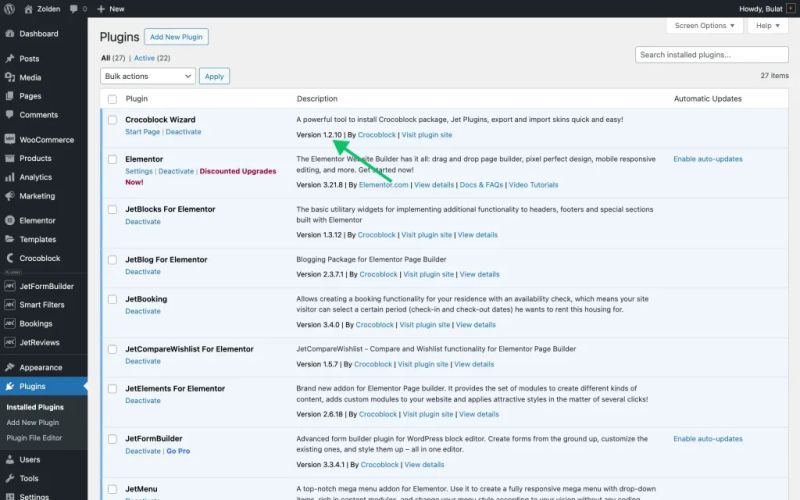Click the Bookings icon in sidebar
Viewport: 800px width, 500px height.
[x=10, y=323]
